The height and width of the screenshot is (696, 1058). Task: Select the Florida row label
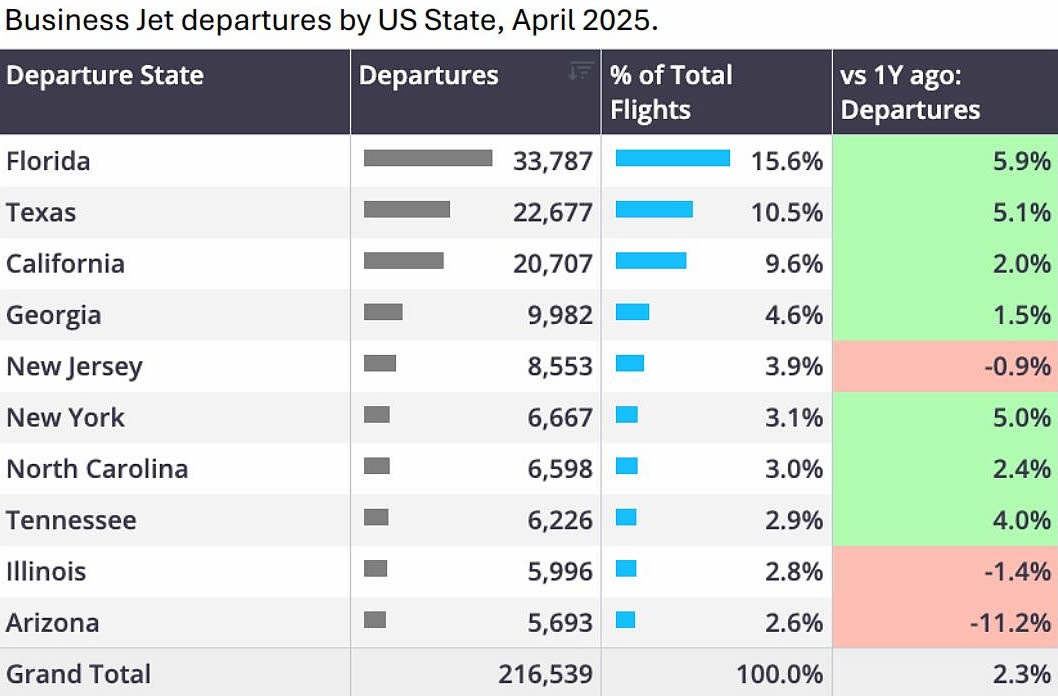pyautogui.click(x=48, y=161)
